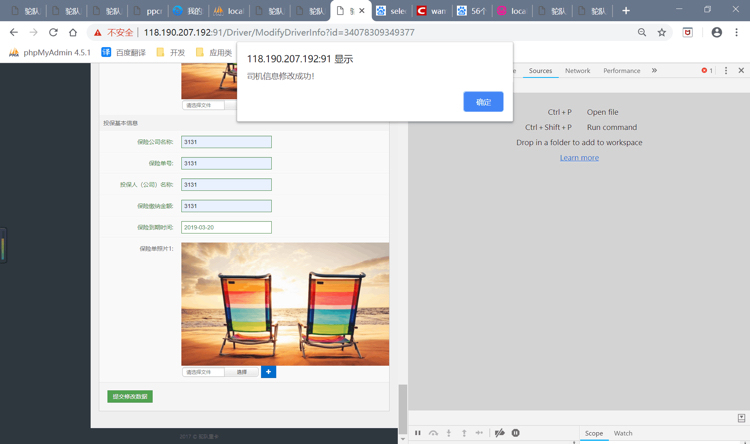Toggle deactivate breakpoints icon
The height and width of the screenshot is (444, 750).
[500, 433]
